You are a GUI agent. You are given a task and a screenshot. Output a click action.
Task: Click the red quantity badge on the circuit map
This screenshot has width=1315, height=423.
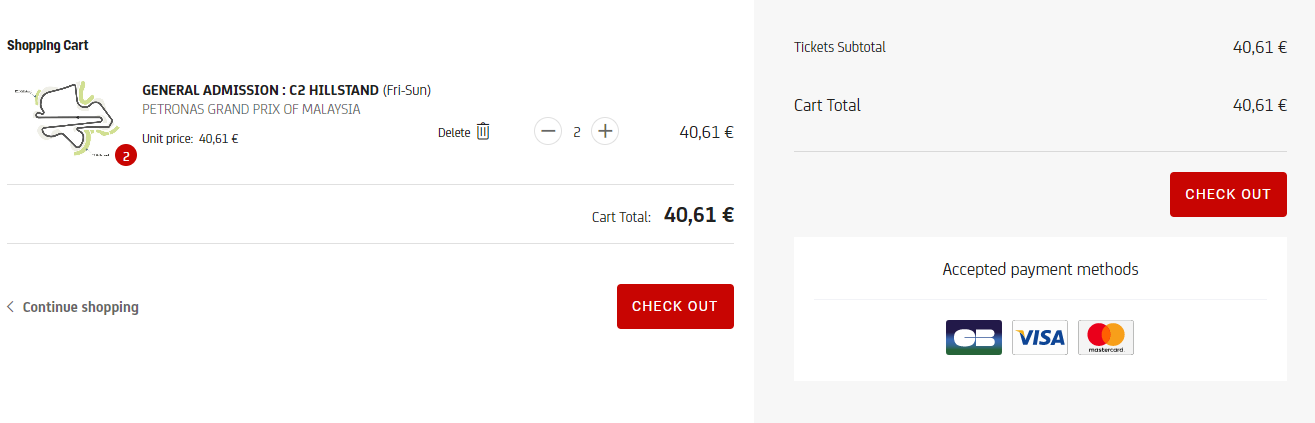(126, 156)
